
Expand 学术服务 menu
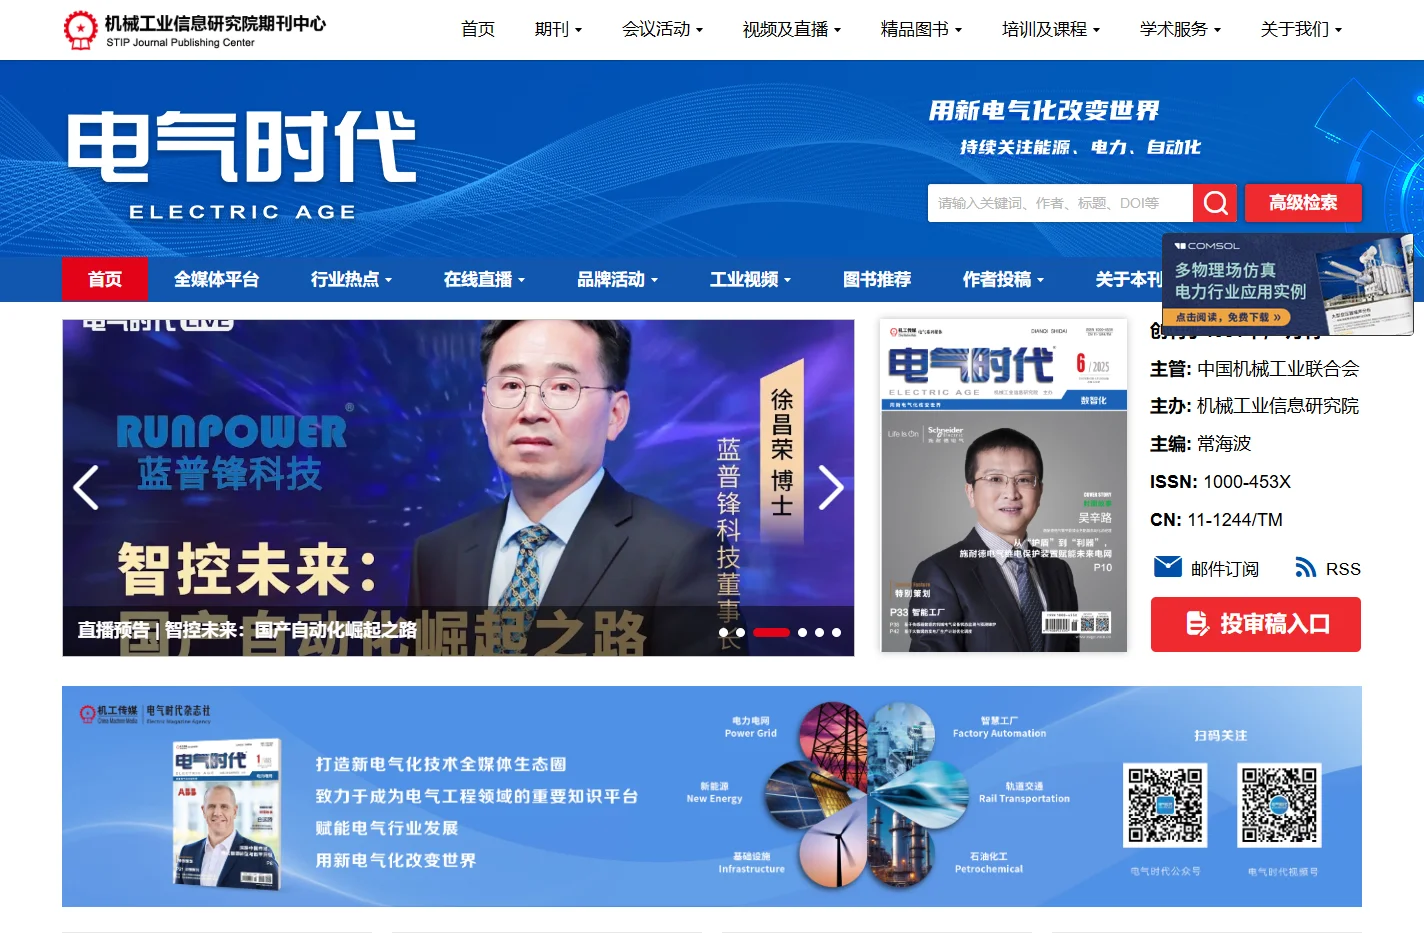[x=1180, y=30]
